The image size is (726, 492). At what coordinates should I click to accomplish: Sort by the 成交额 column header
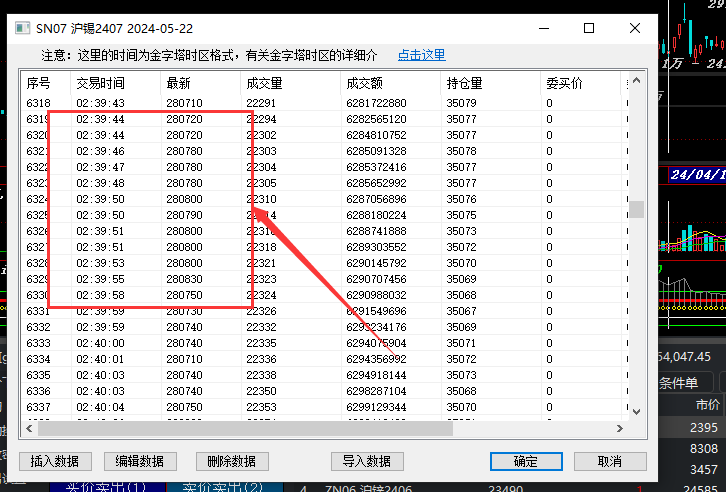390,83
